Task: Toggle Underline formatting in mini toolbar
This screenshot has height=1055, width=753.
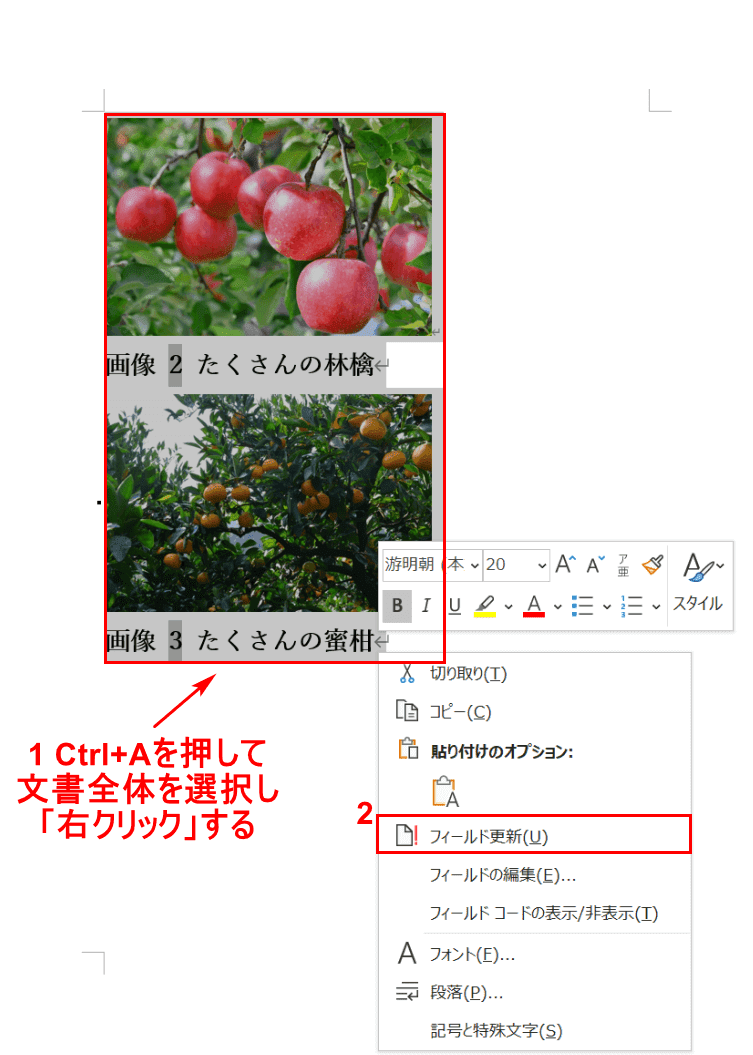Action: tap(455, 605)
